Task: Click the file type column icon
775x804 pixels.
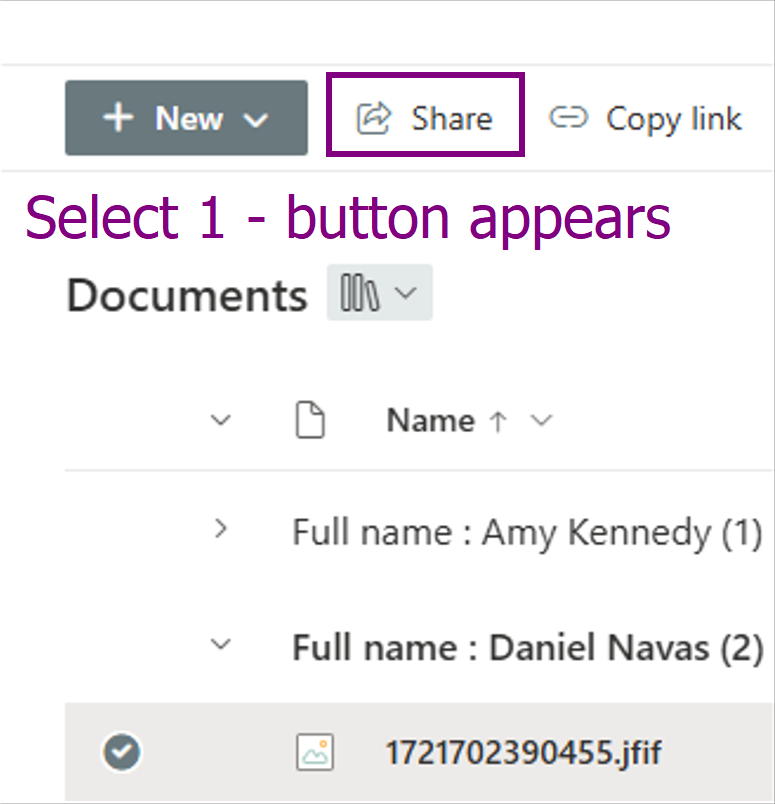Action: [x=310, y=420]
